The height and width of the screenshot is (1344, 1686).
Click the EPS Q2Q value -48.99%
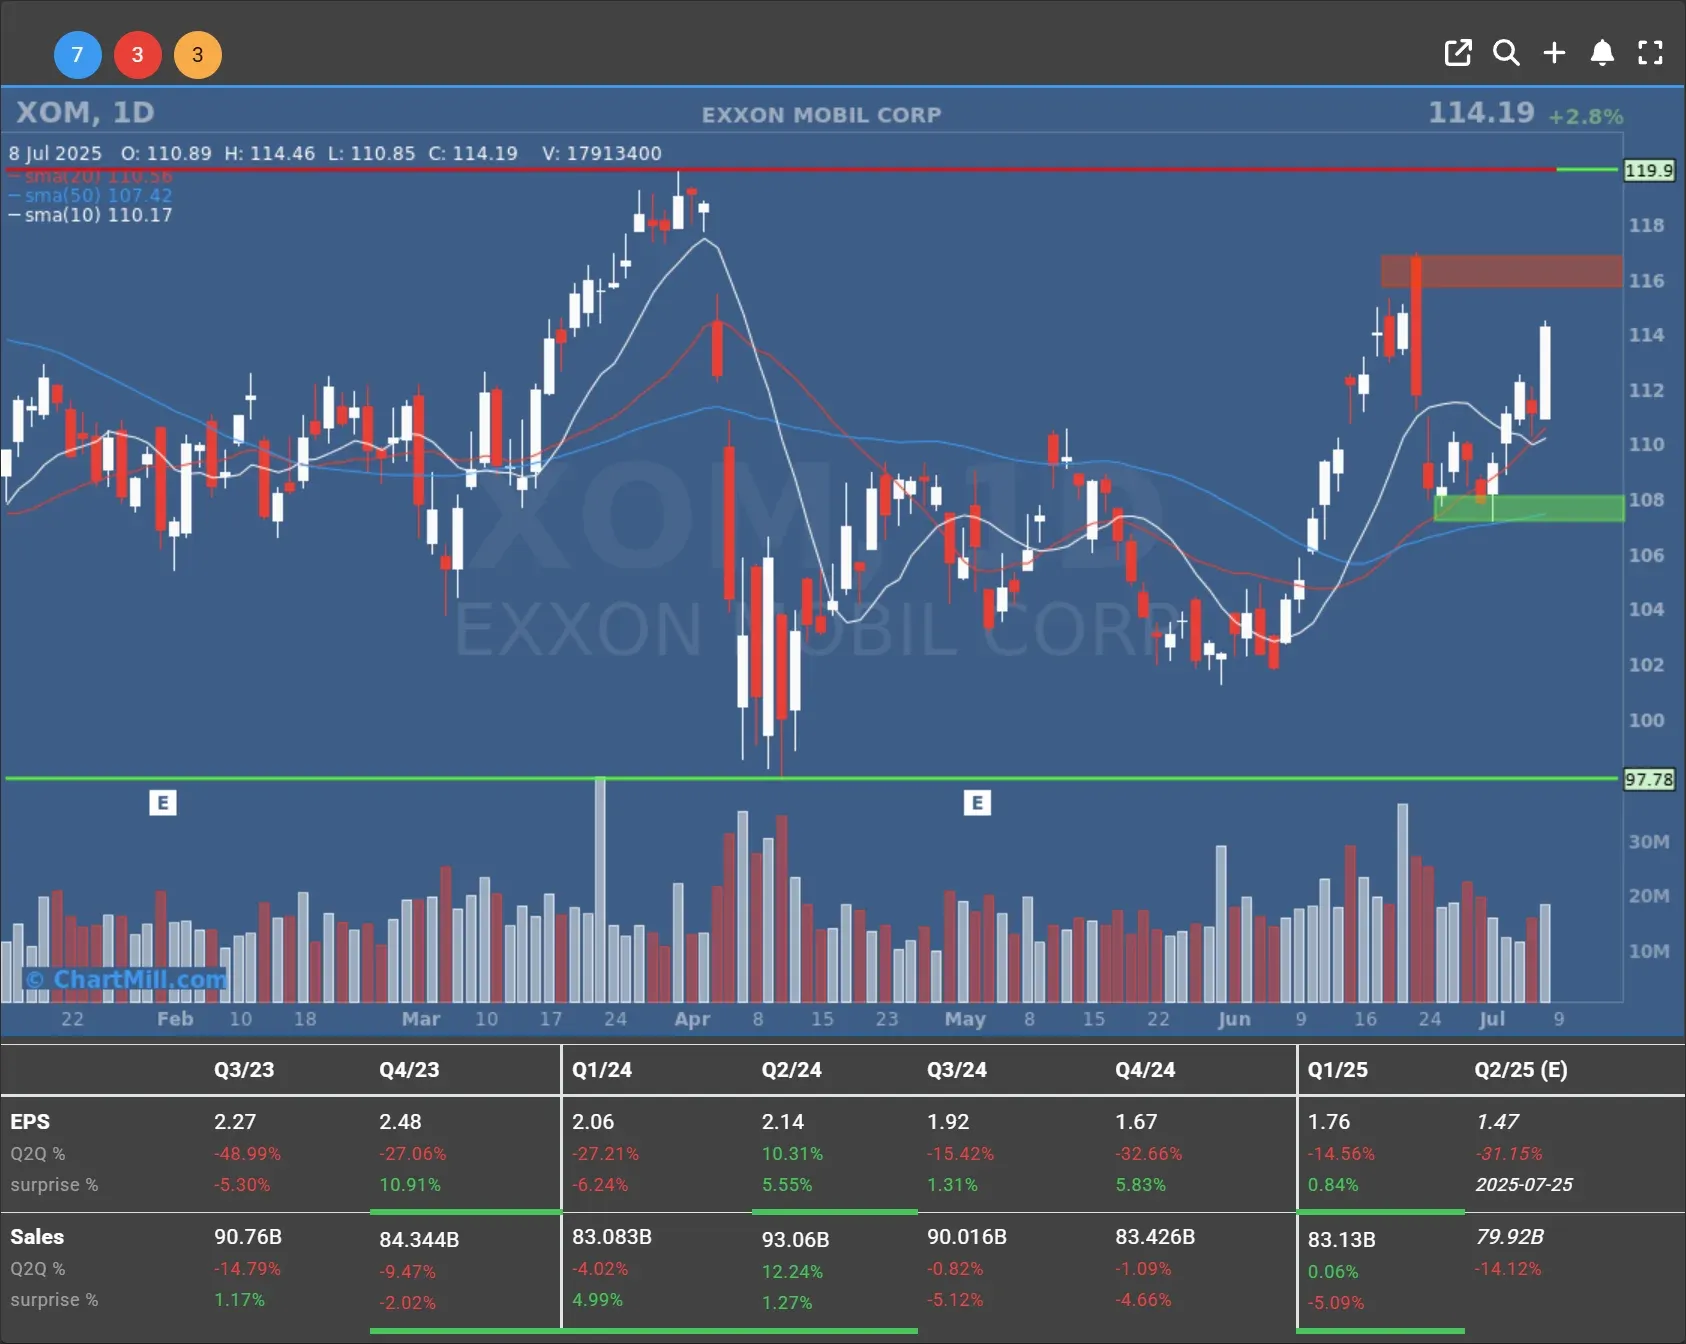[247, 1153]
